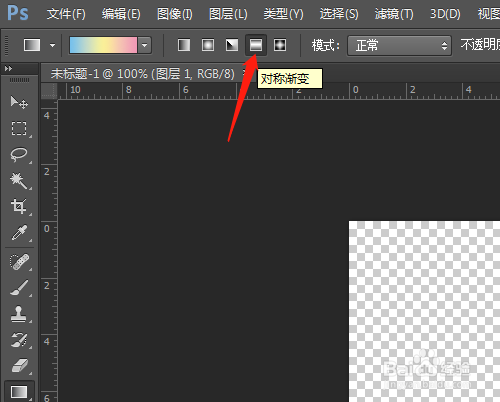Choose the Radial Gradient style
This screenshot has height=402, width=500.
208,45
